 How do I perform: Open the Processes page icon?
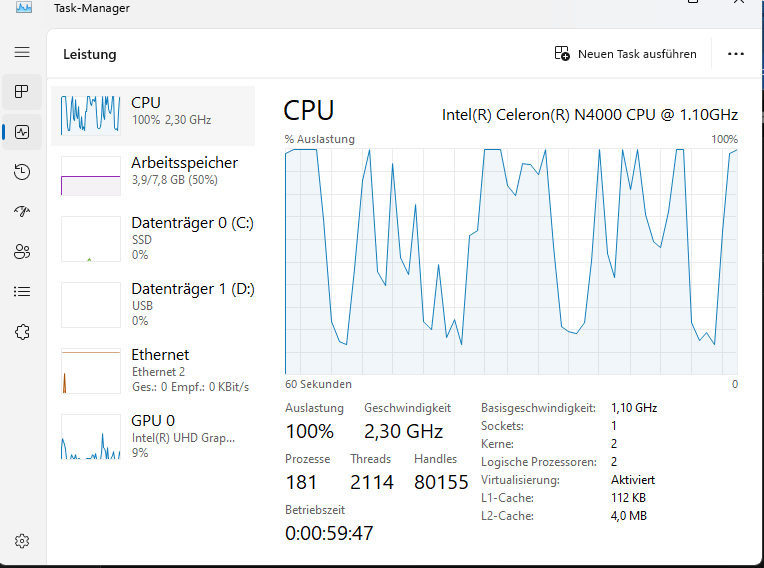pyautogui.click(x=22, y=92)
